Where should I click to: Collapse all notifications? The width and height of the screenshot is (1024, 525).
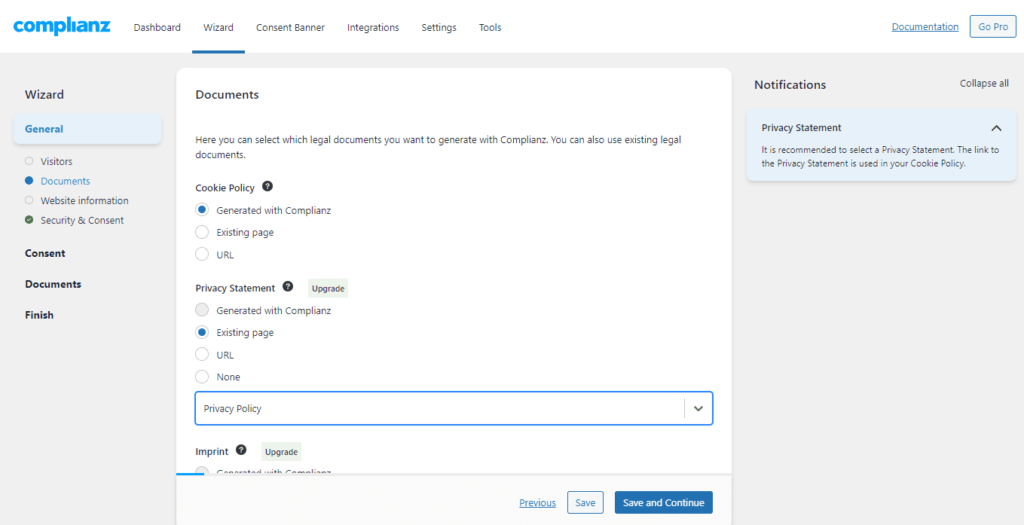(984, 84)
